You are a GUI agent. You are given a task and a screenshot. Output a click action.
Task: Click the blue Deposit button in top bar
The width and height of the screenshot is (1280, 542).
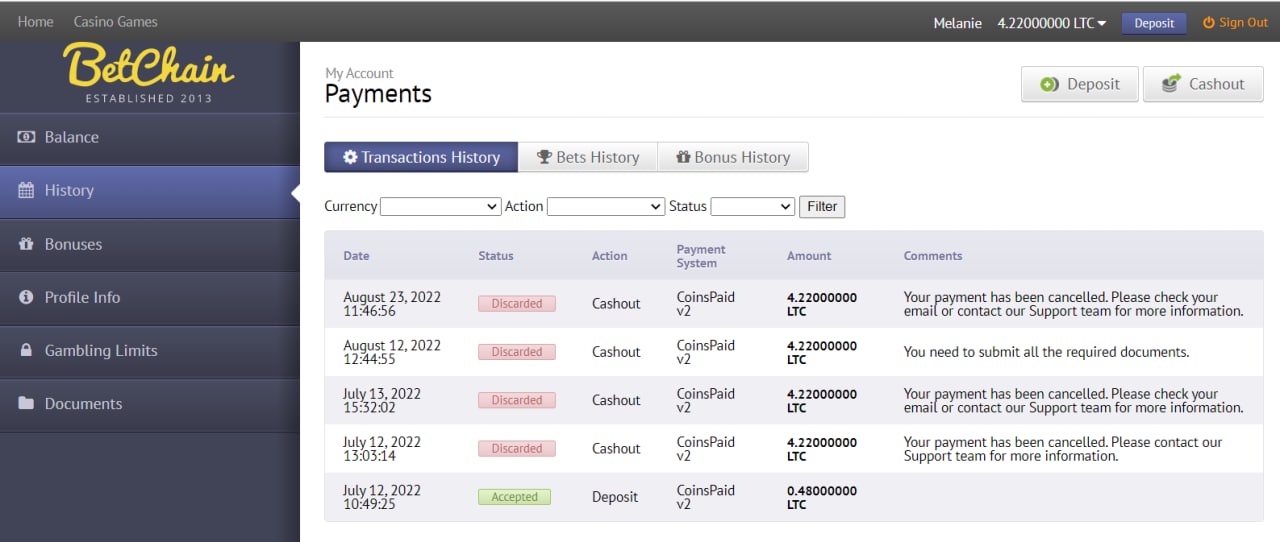point(1154,22)
